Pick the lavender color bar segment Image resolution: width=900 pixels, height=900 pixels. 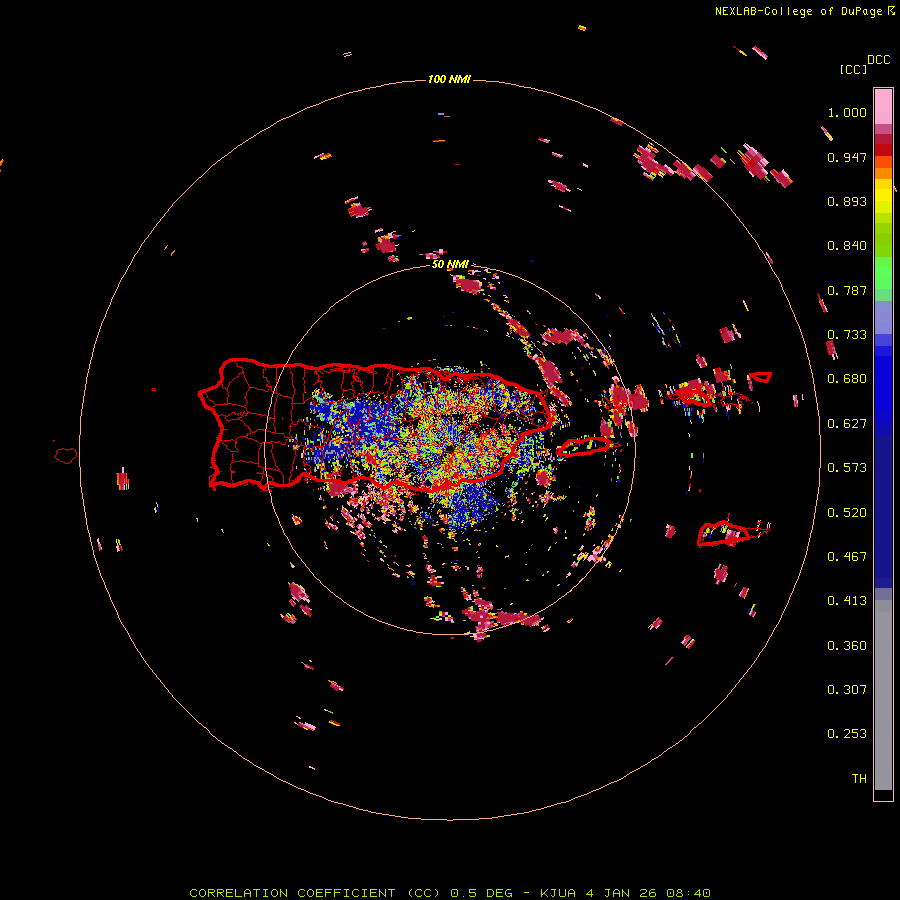click(883, 317)
